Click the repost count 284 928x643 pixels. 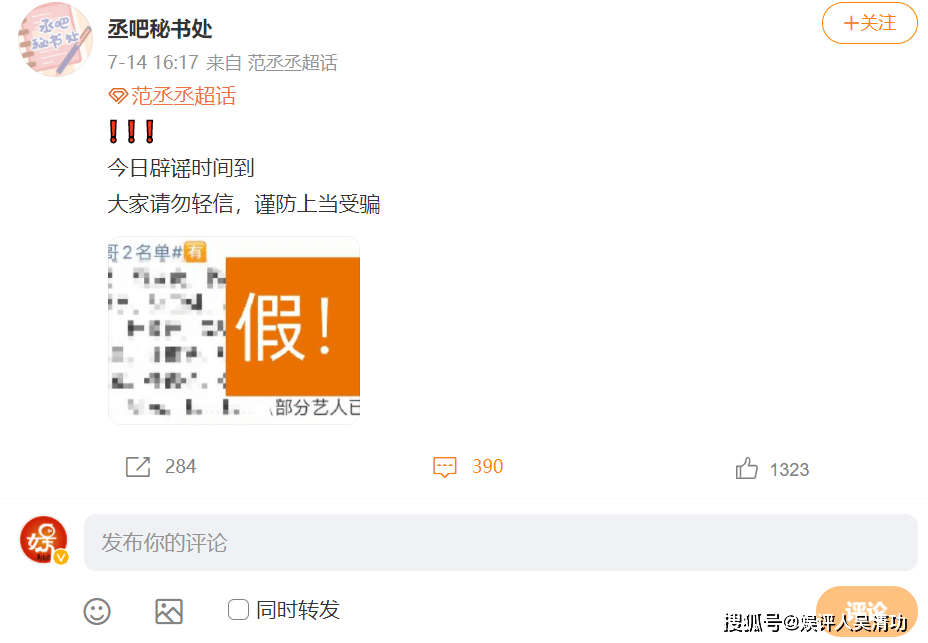pos(181,467)
